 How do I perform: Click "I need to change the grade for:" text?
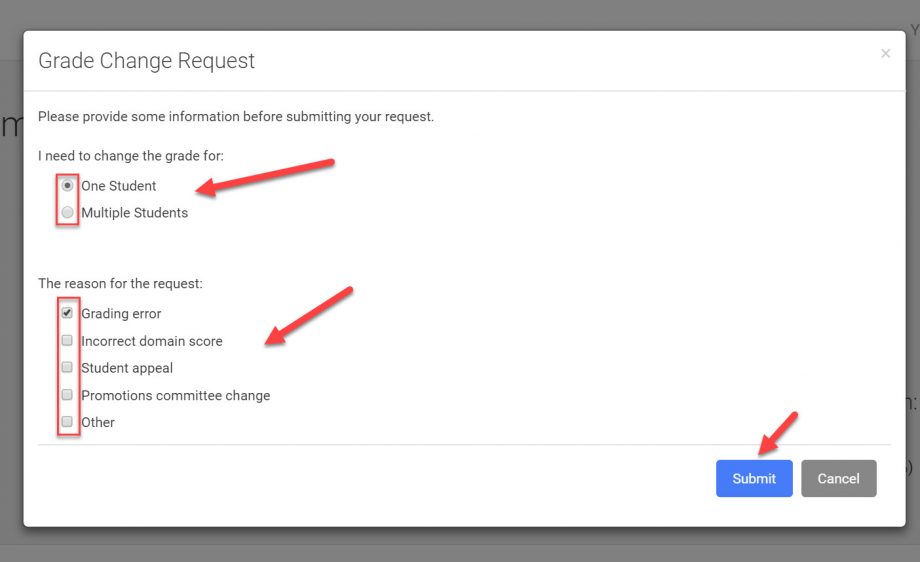[x=131, y=156]
